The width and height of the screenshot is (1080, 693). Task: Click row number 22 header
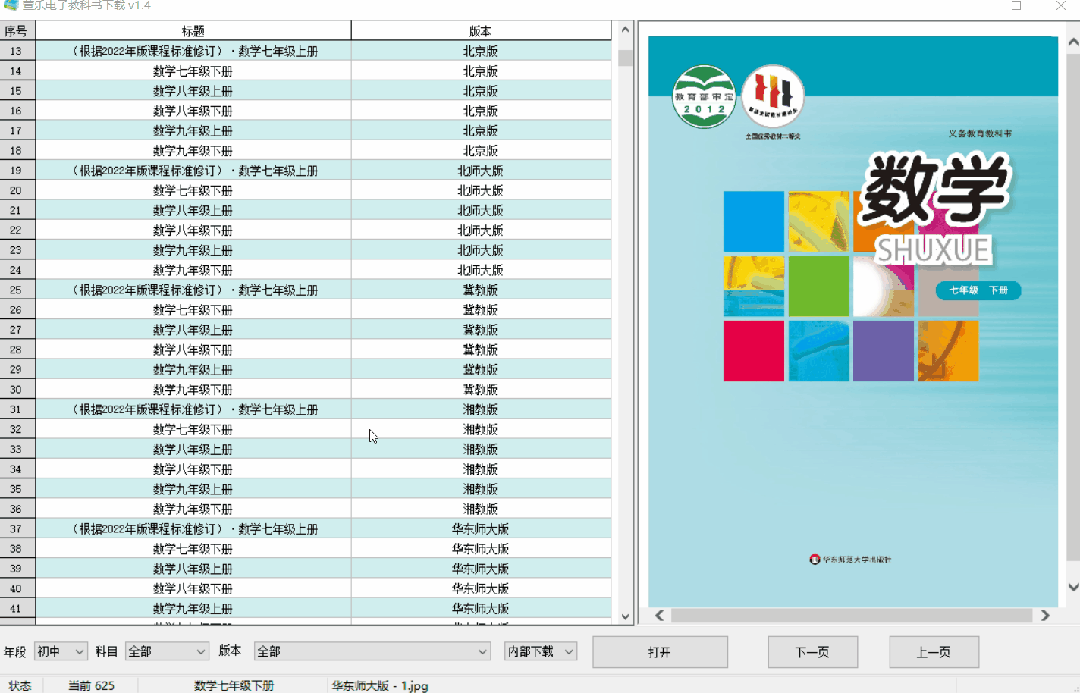17,230
